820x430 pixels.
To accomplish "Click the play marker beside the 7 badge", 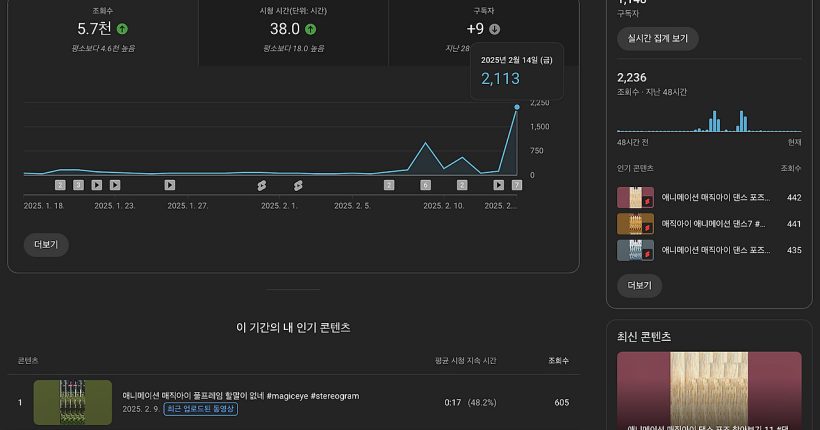I will 498,185.
